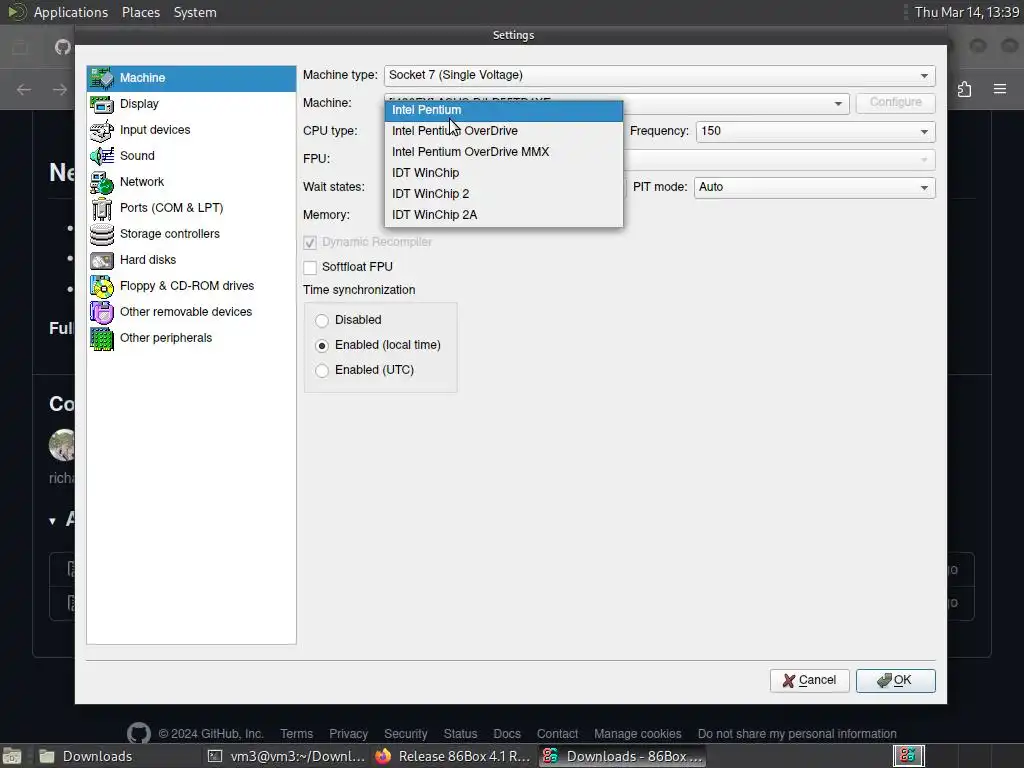Select the Machine category icon

coord(102,78)
